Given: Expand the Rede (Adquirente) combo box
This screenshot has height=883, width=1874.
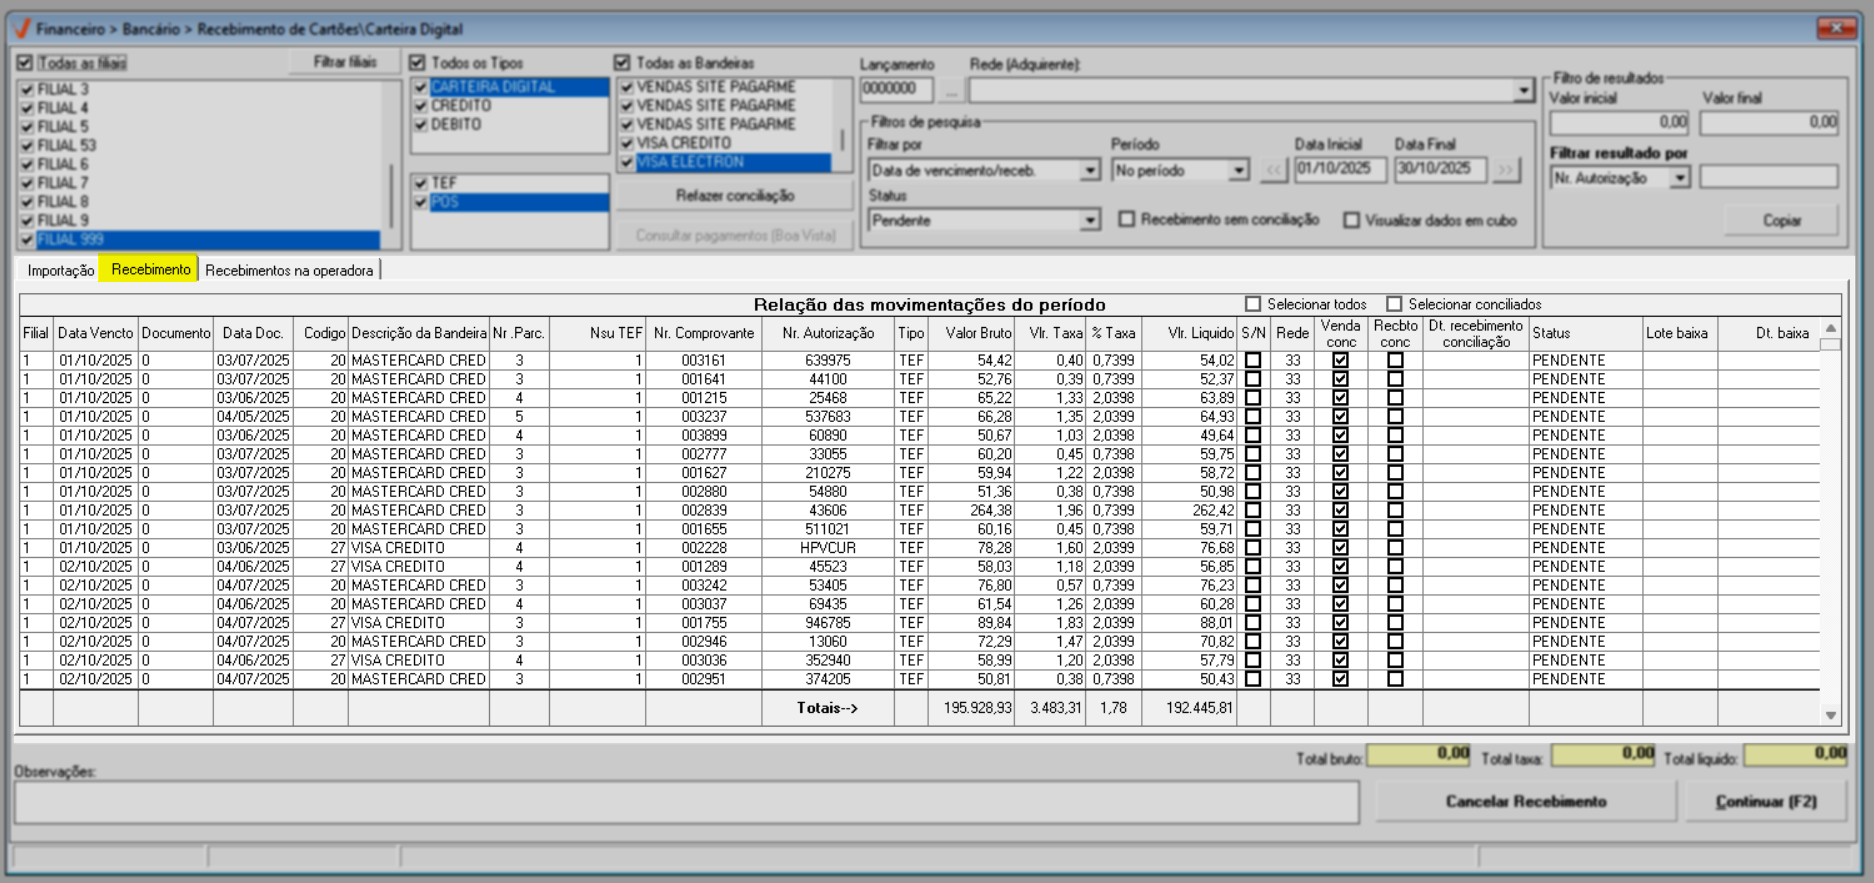Looking at the screenshot, I should pos(1522,90).
